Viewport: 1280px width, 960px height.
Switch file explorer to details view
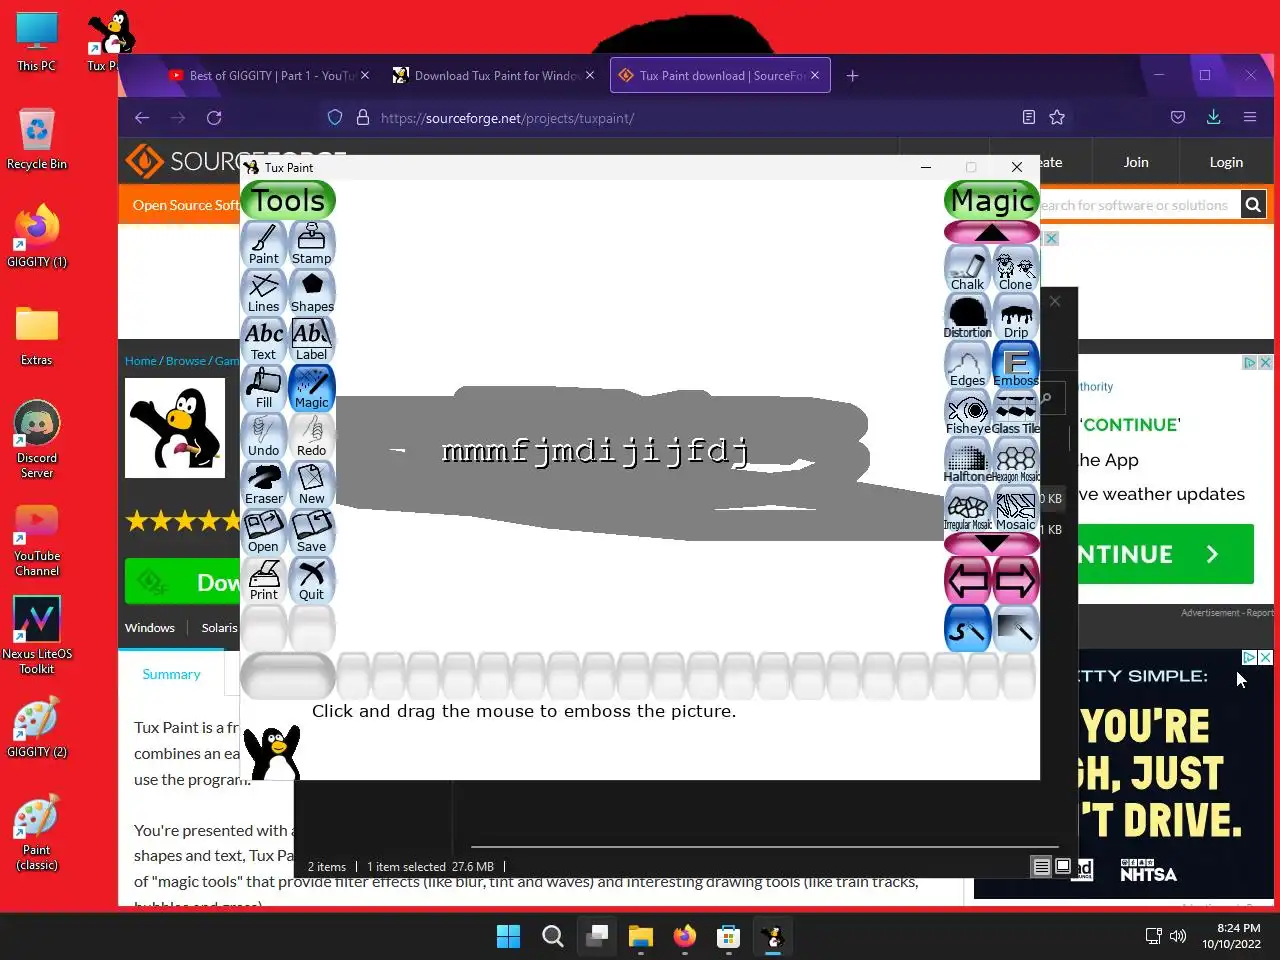1041,867
